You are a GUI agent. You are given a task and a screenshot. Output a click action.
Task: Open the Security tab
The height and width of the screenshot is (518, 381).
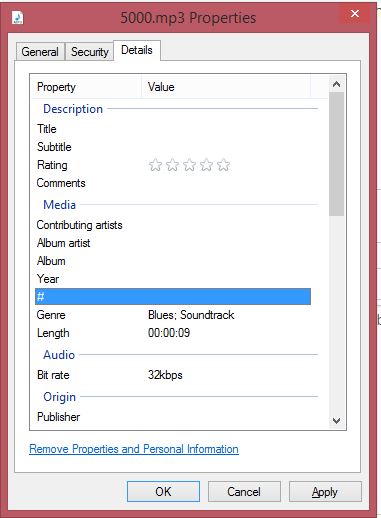[x=90, y=52]
